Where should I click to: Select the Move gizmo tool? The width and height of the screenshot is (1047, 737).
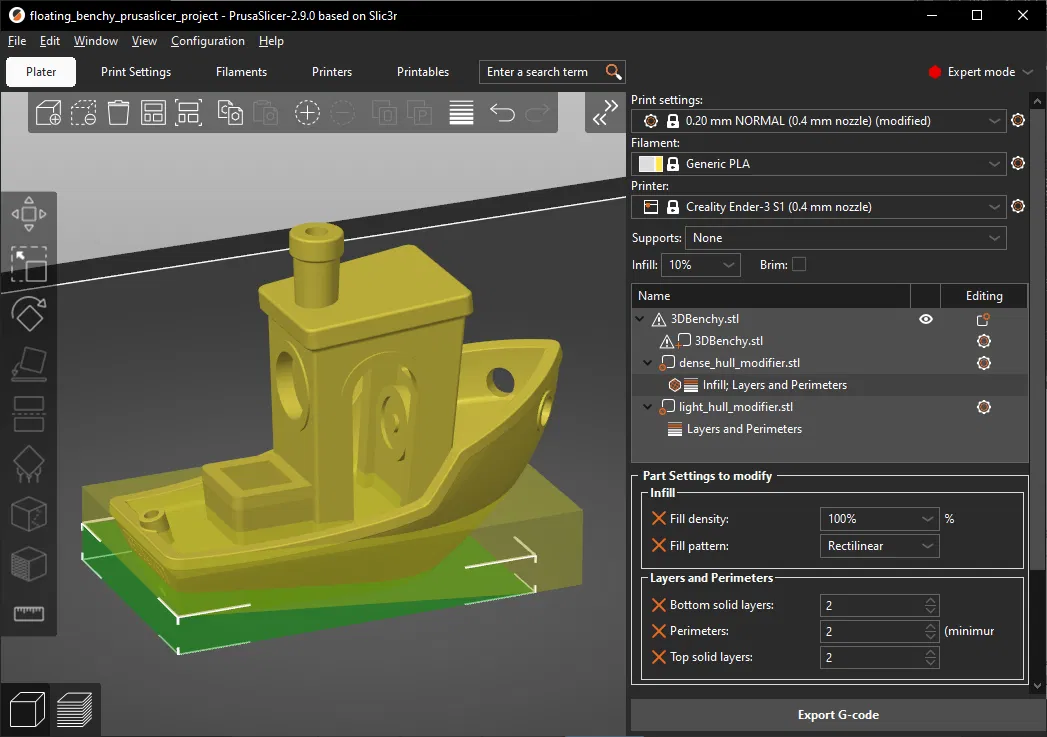(29, 214)
